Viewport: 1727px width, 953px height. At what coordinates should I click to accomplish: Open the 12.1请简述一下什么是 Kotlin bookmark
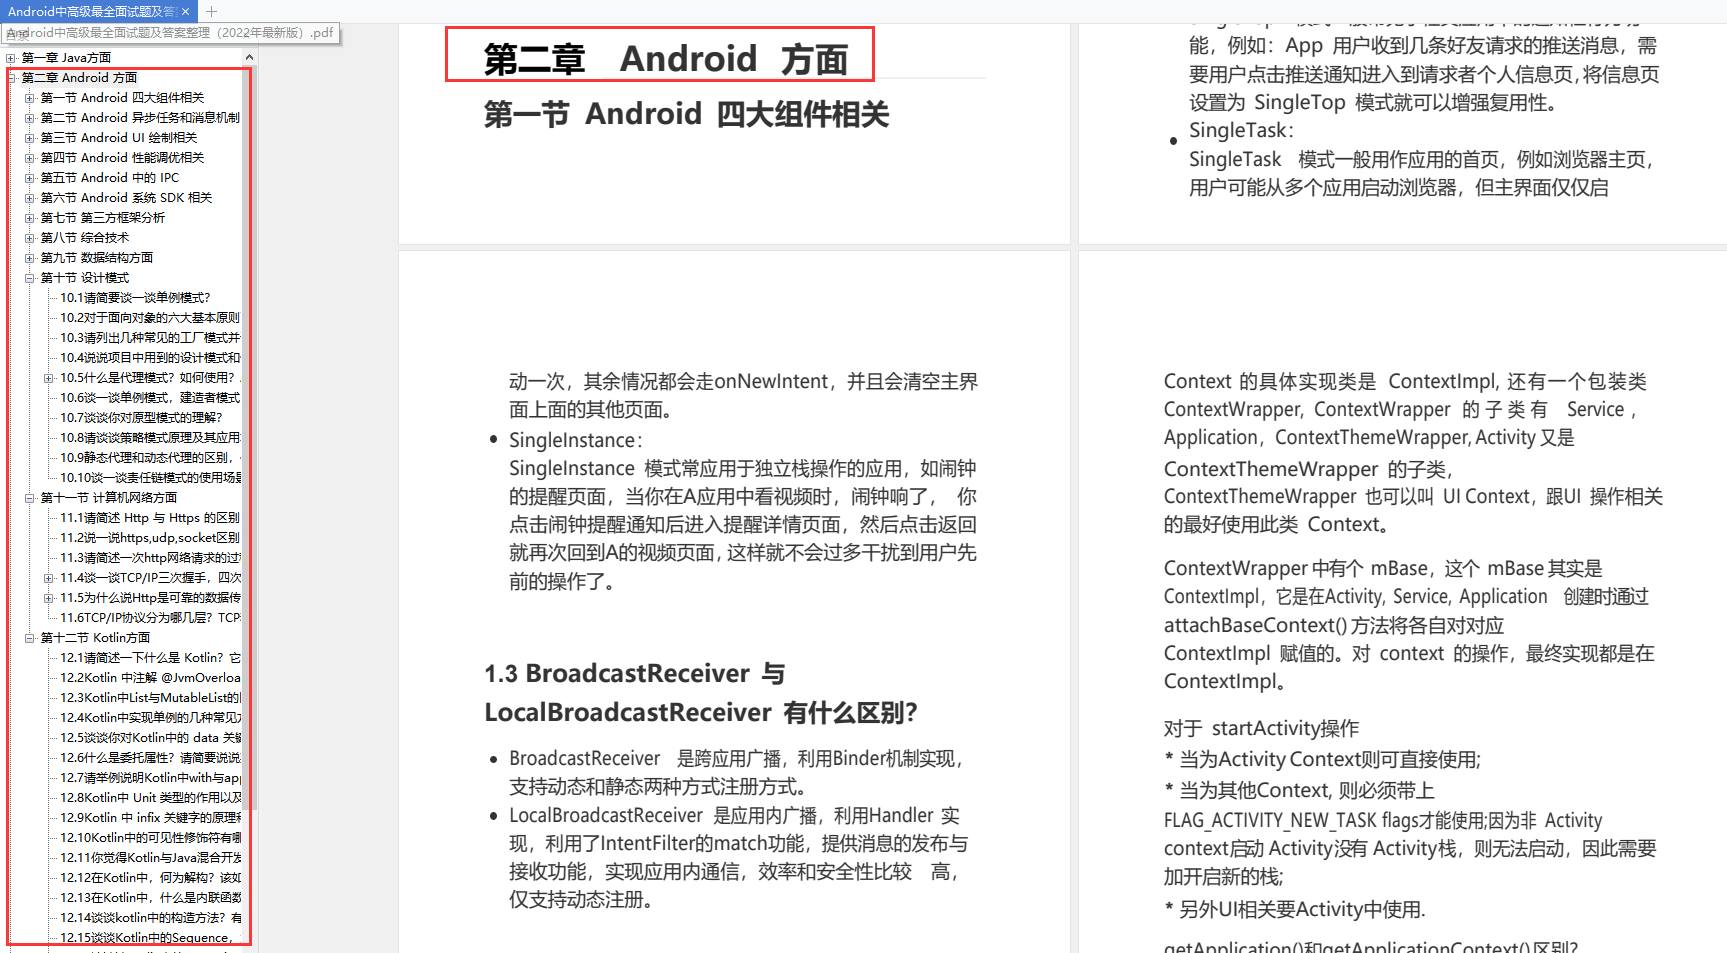pos(135,657)
